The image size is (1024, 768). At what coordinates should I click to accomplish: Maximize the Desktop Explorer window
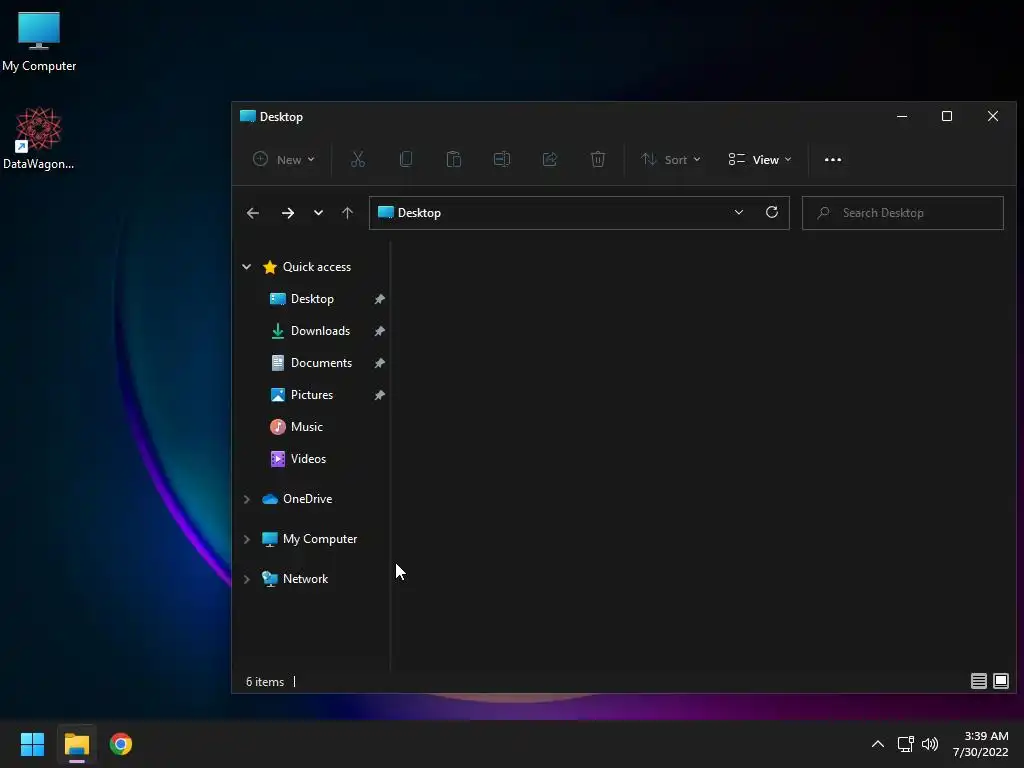point(946,116)
